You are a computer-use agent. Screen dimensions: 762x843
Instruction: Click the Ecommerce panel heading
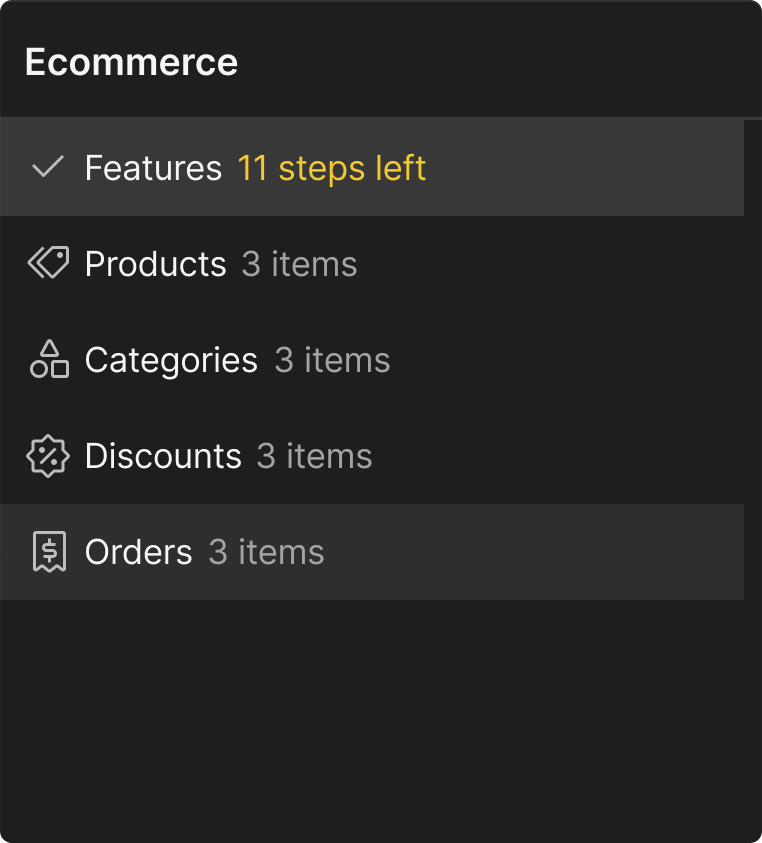click(x=131, y=62)
